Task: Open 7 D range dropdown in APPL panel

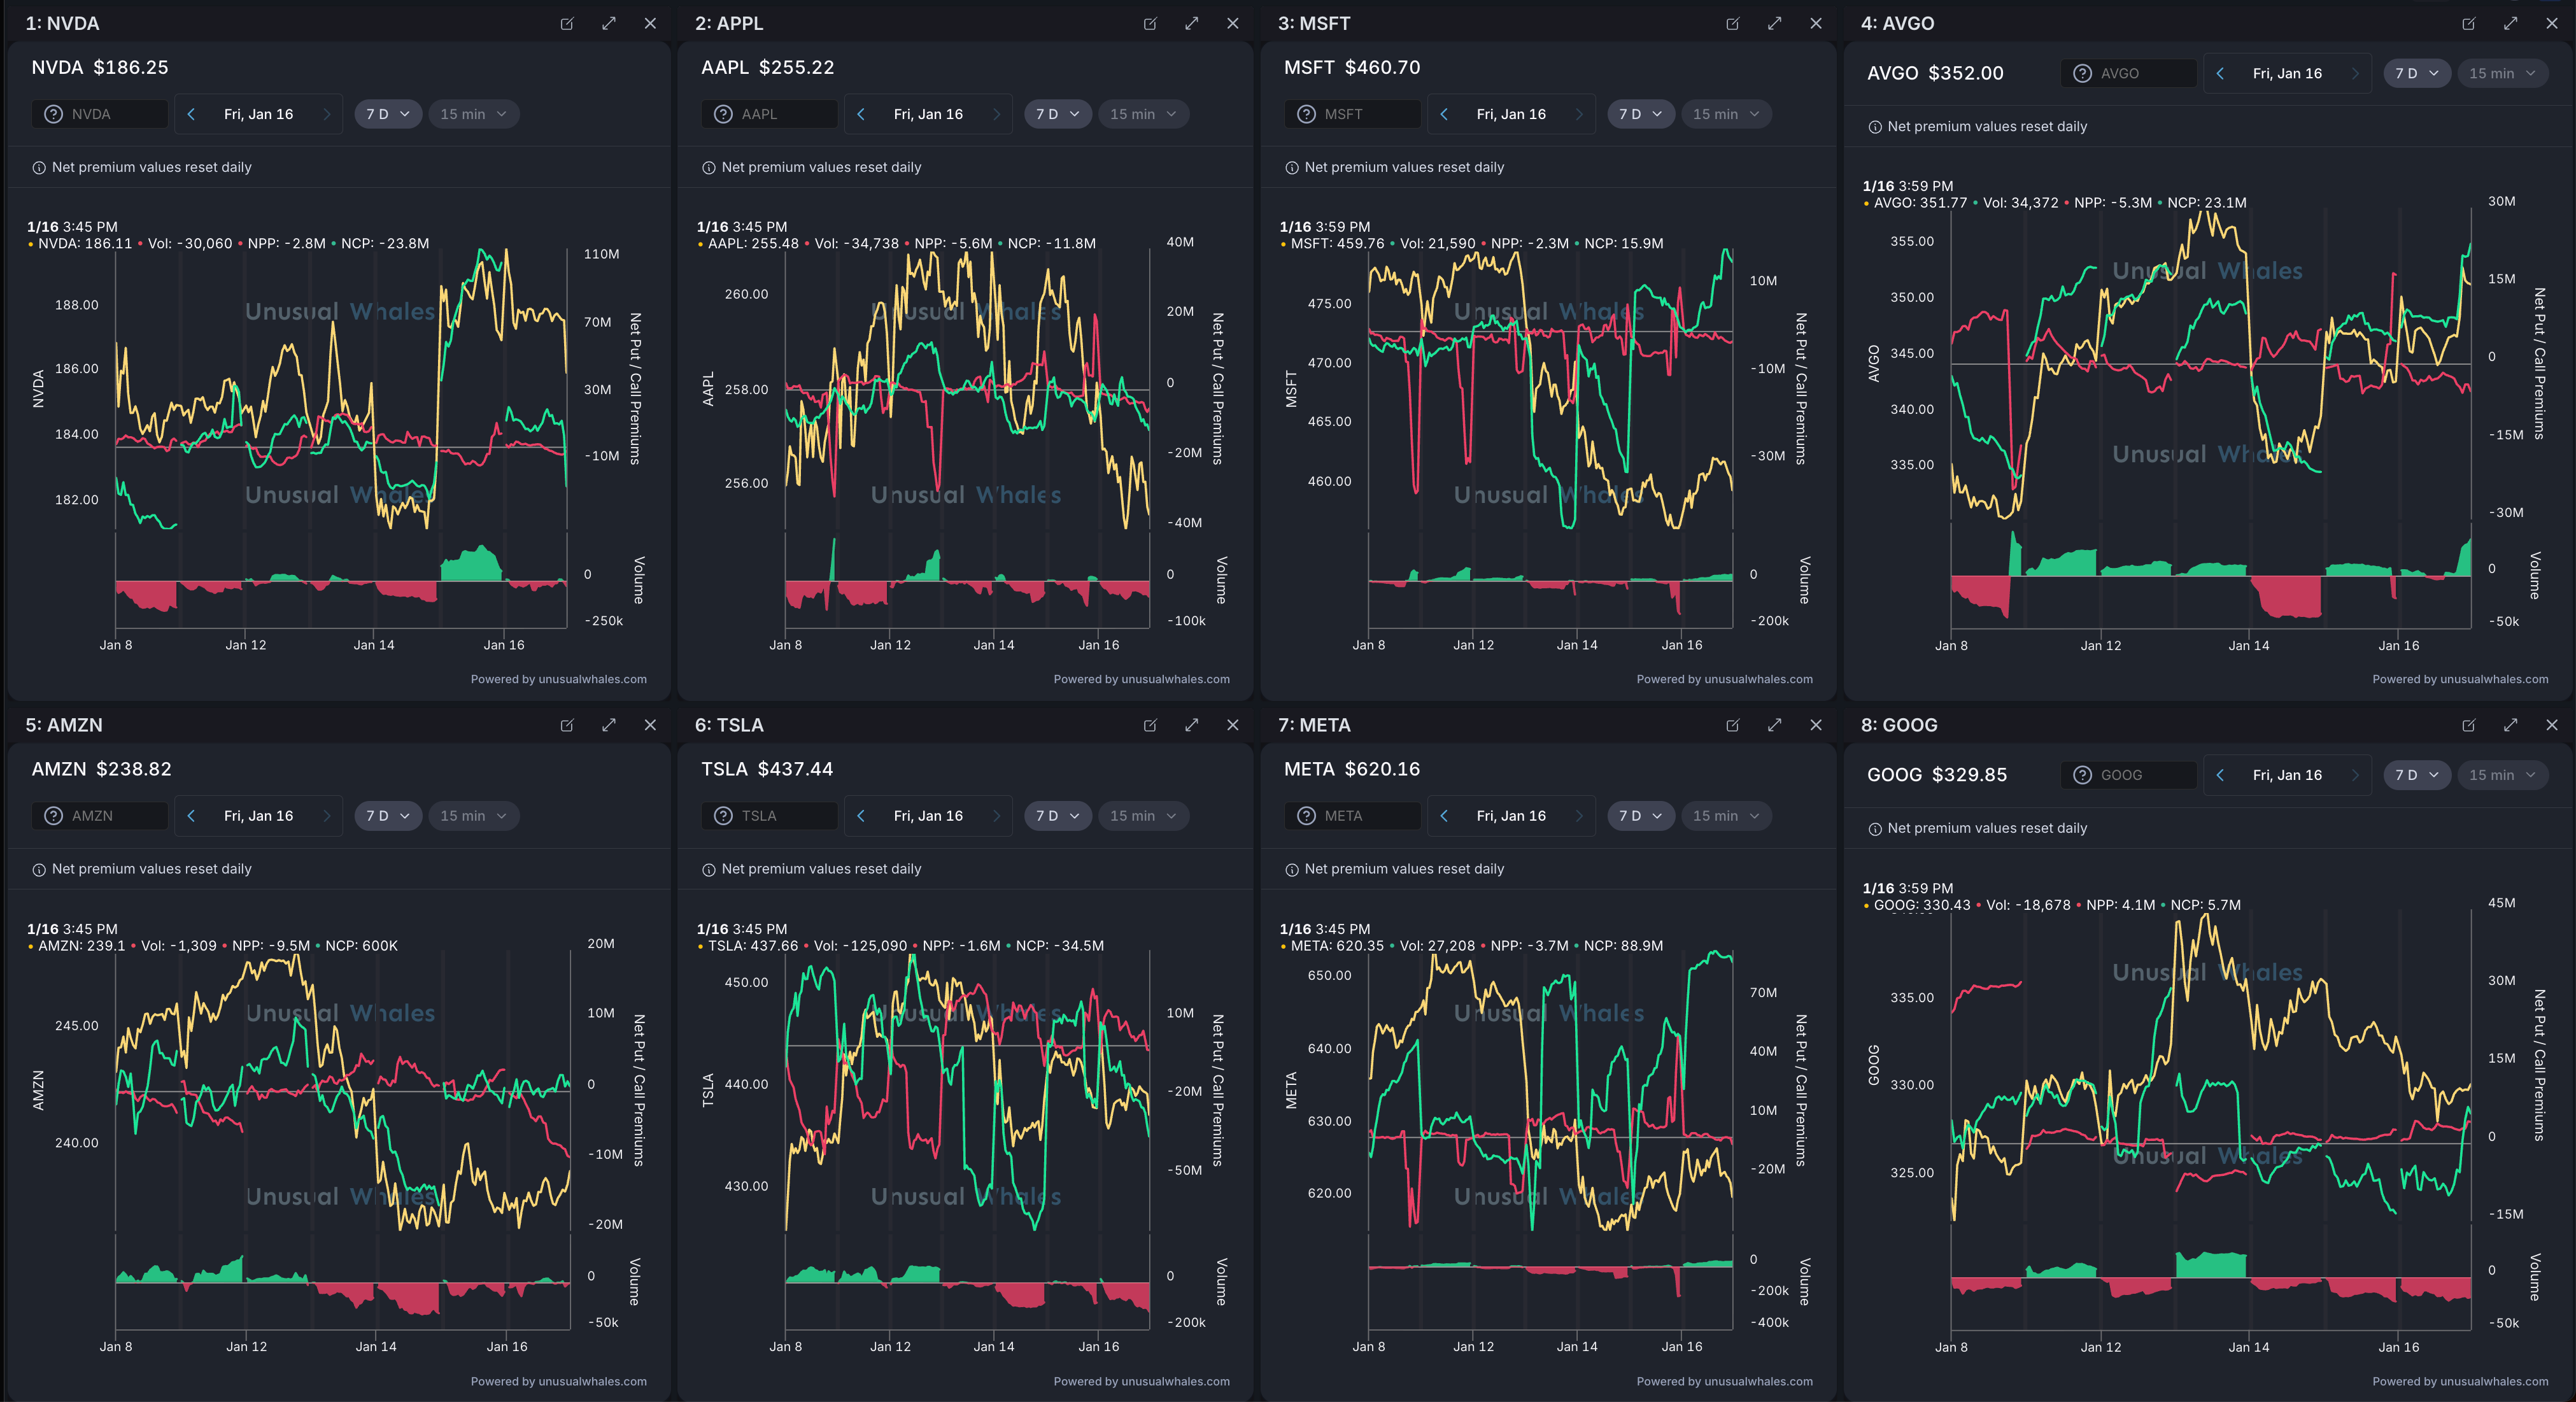Action: [x=1057, y=114]
